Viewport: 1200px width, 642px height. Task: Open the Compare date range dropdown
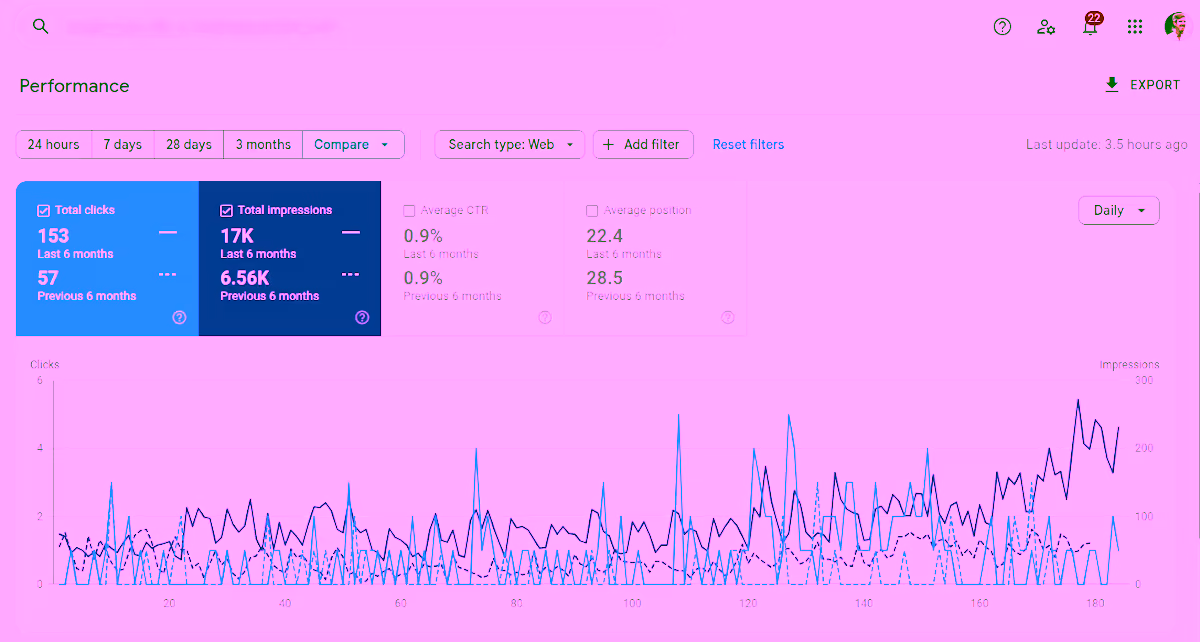(x=353, y=145)
